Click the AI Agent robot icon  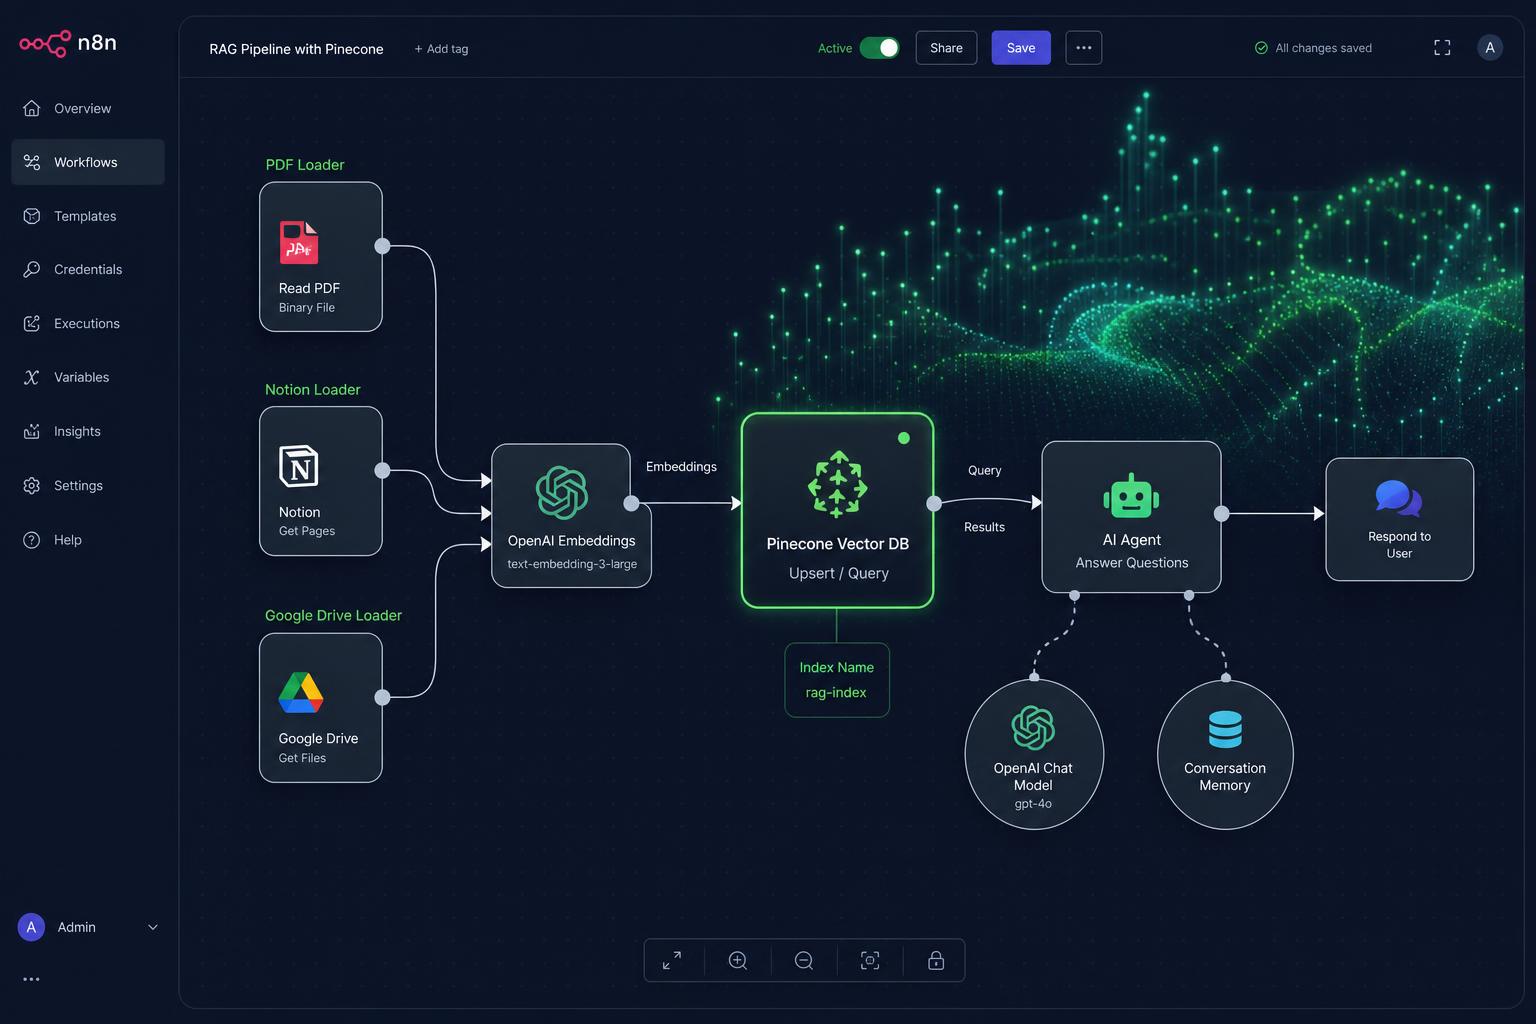[x=1131, y=495]
